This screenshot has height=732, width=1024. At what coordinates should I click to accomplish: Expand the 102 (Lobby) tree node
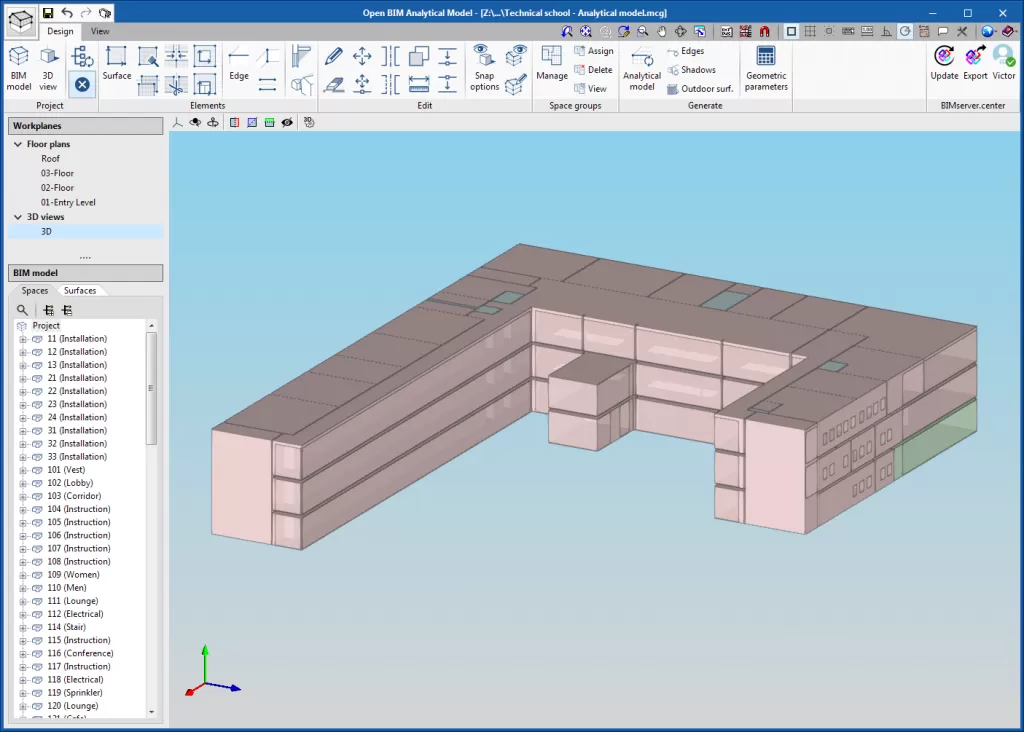[22, 483]
